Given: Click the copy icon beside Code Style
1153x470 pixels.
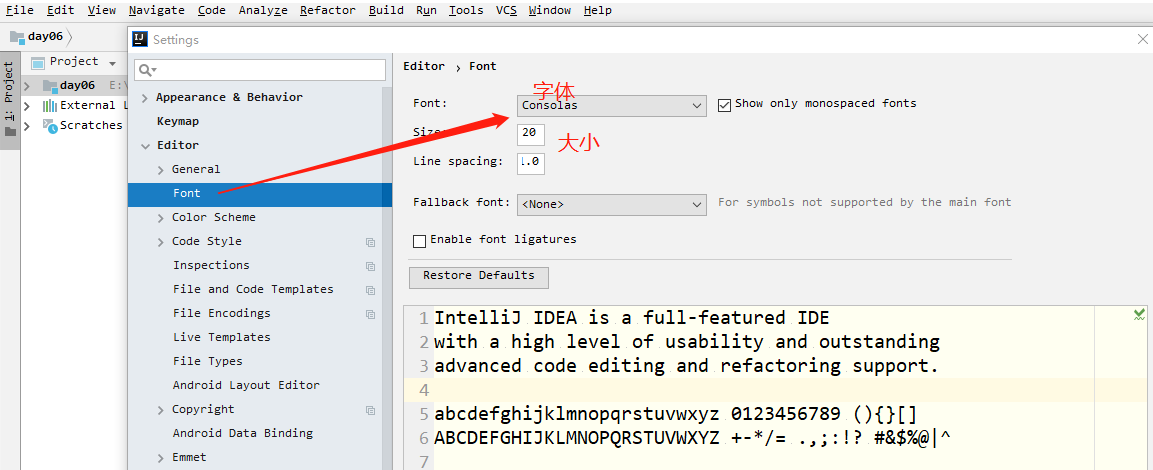Looking at the screenshot, I should coord(371,242).
